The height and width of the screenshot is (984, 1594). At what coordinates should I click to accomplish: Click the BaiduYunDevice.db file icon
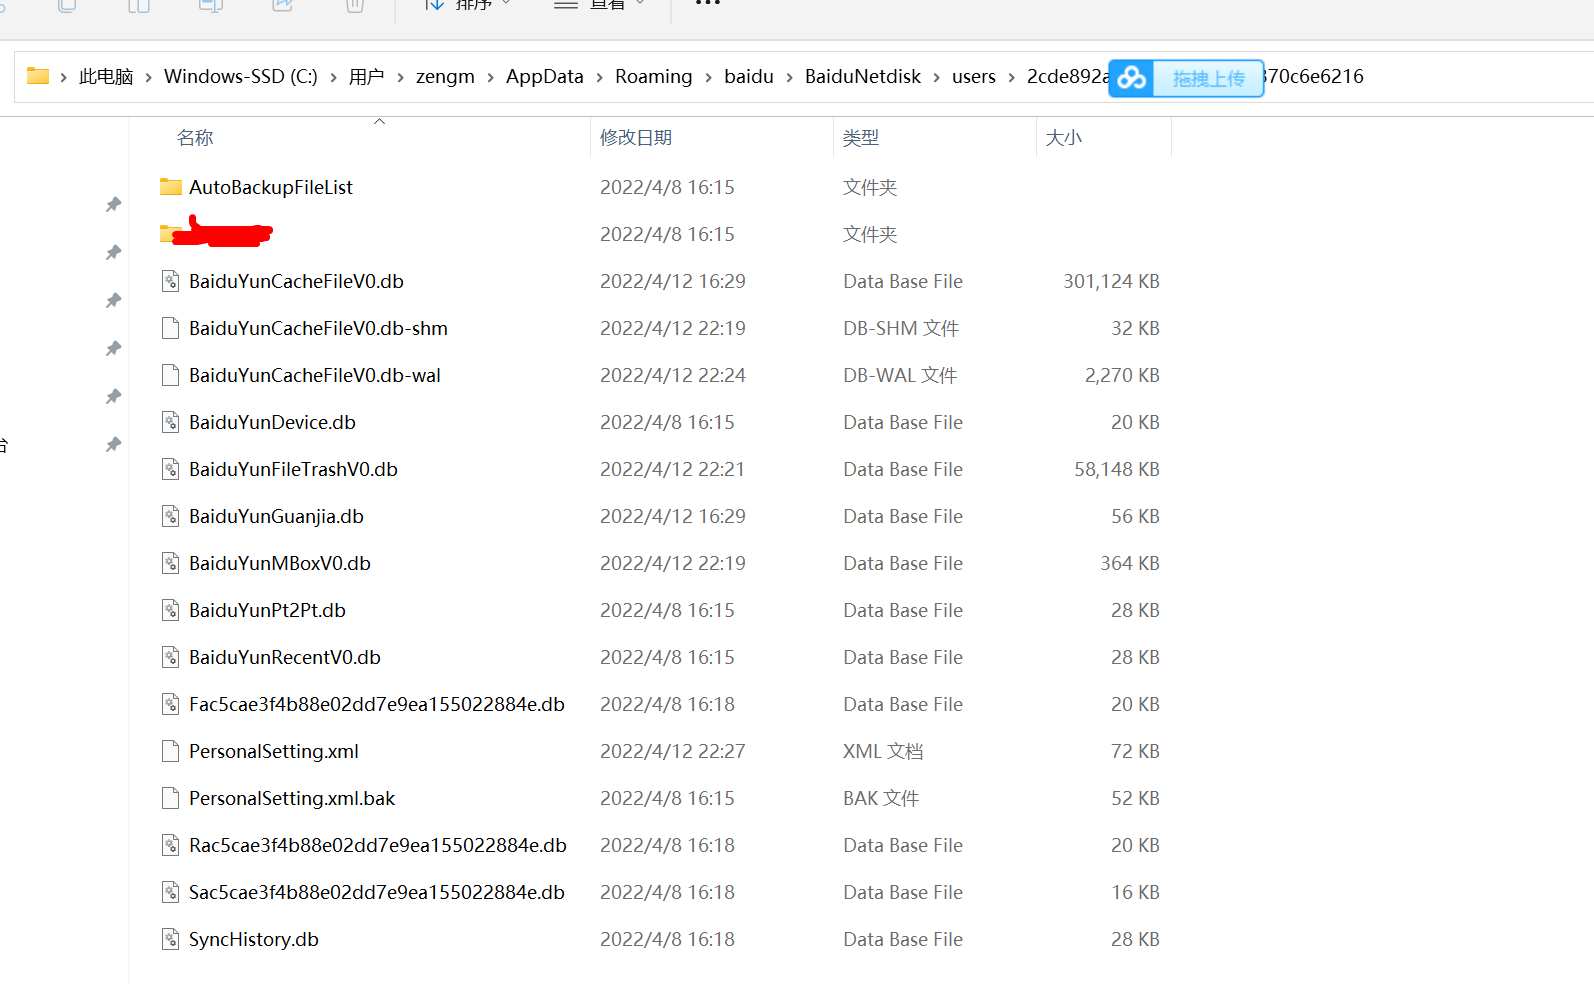pyautogui.click(x=171, y=422)
